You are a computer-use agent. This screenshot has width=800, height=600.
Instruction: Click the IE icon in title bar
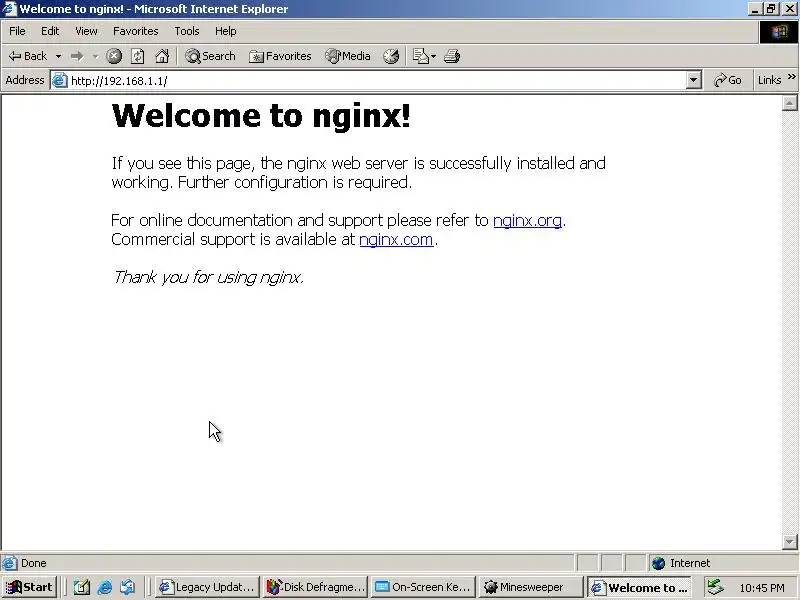click(x=9, y=9)
